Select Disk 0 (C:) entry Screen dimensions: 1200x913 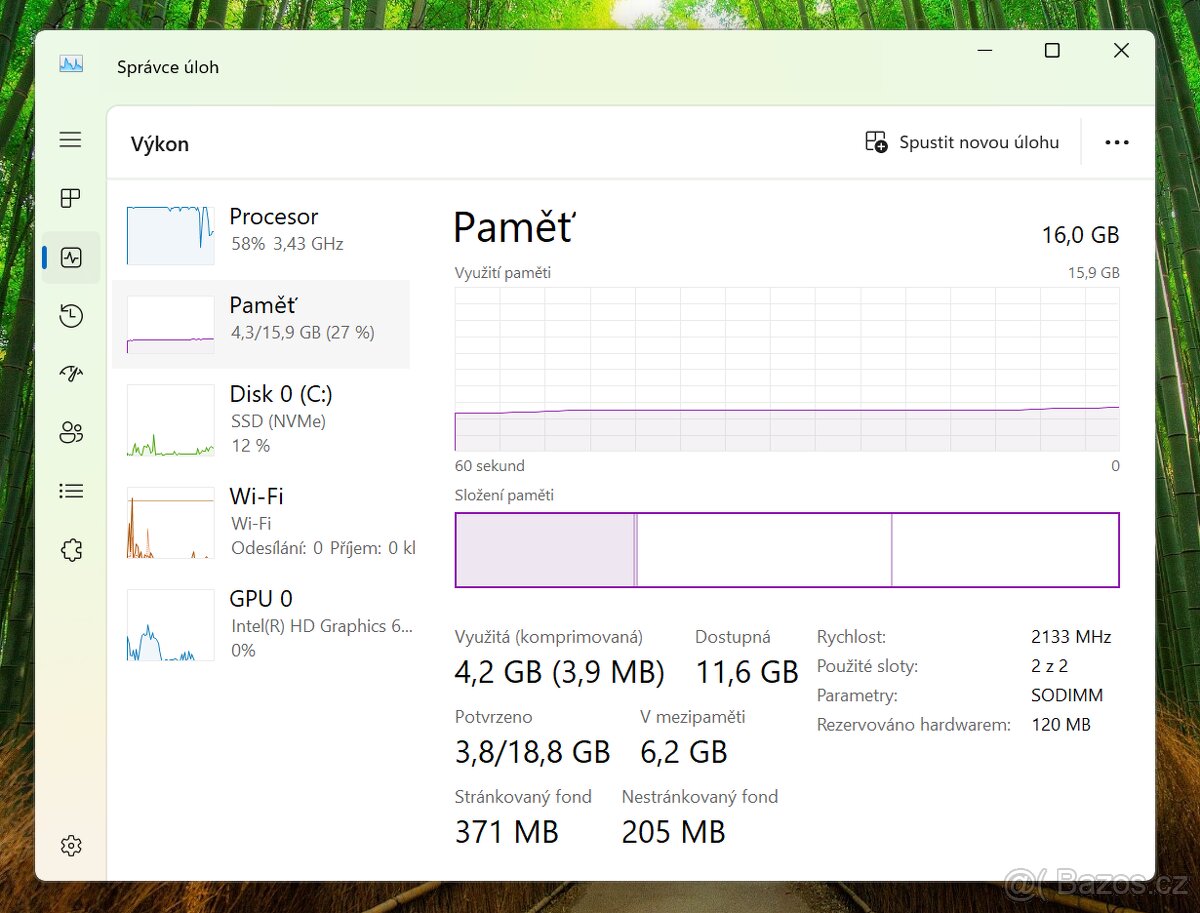pos(262,419)
